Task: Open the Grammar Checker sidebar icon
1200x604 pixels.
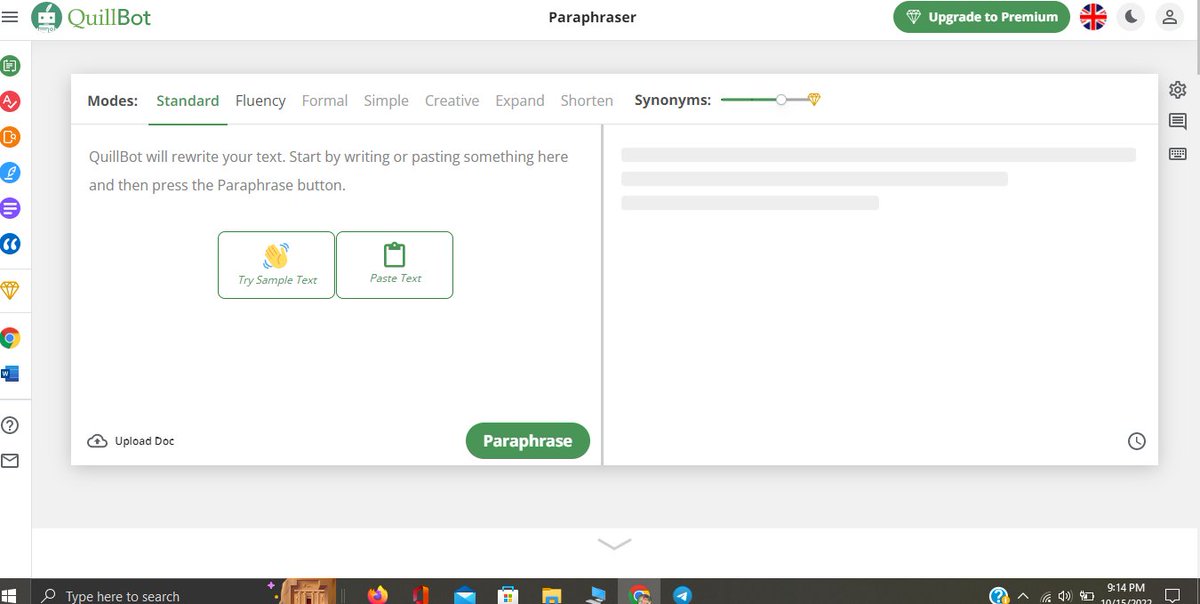Action: pyautogui.click(x=10, y=101)
